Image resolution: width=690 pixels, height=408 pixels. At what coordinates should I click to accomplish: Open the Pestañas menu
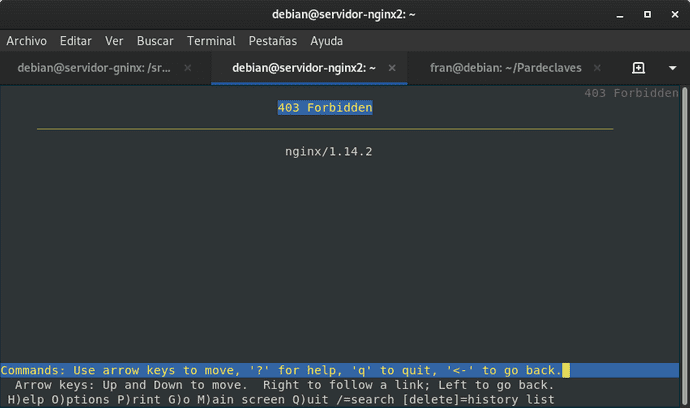273,41
